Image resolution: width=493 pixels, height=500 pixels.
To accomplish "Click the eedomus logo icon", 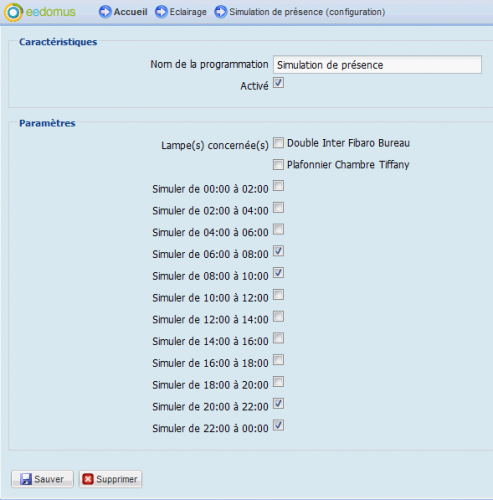I will 13,12.
